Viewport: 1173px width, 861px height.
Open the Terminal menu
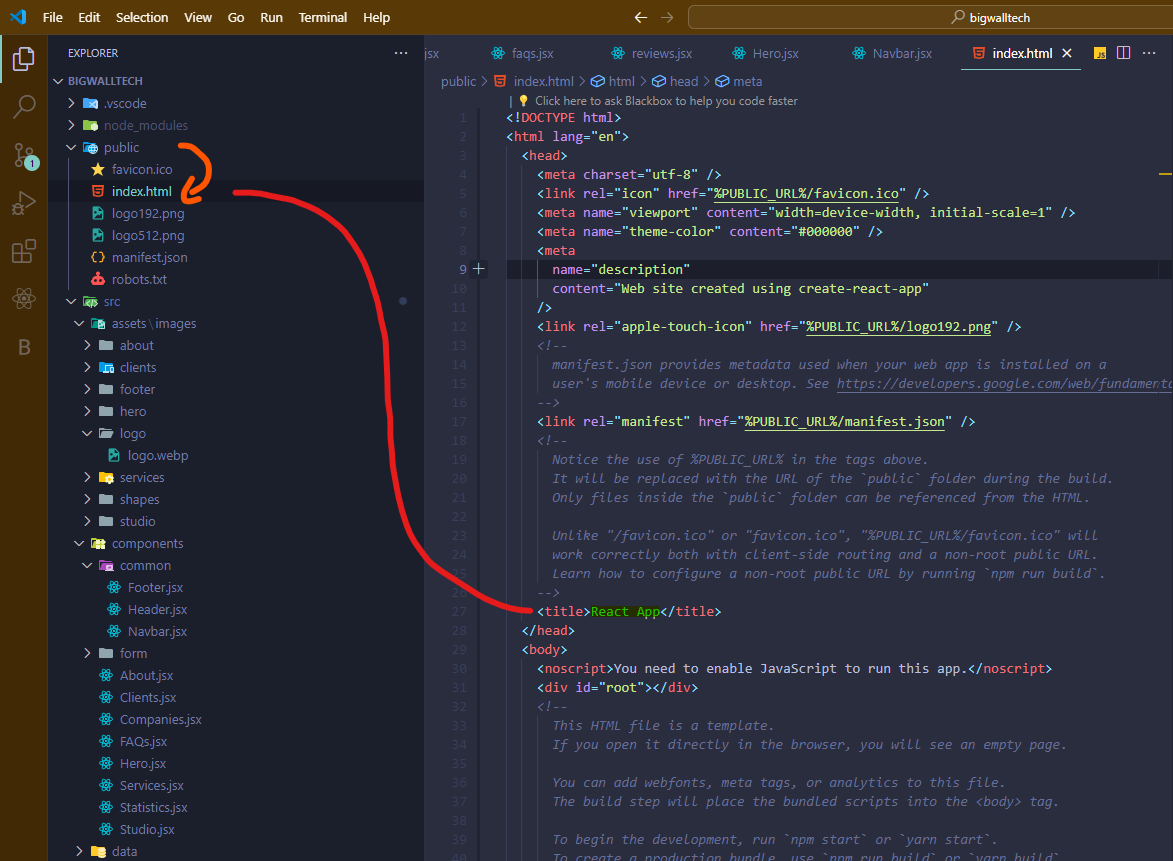322,18
